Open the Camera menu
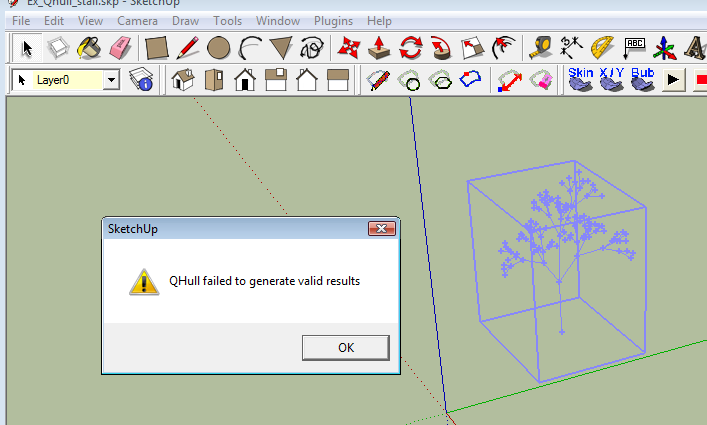Viewport: 707px width, 425px height. click(138, 21)
